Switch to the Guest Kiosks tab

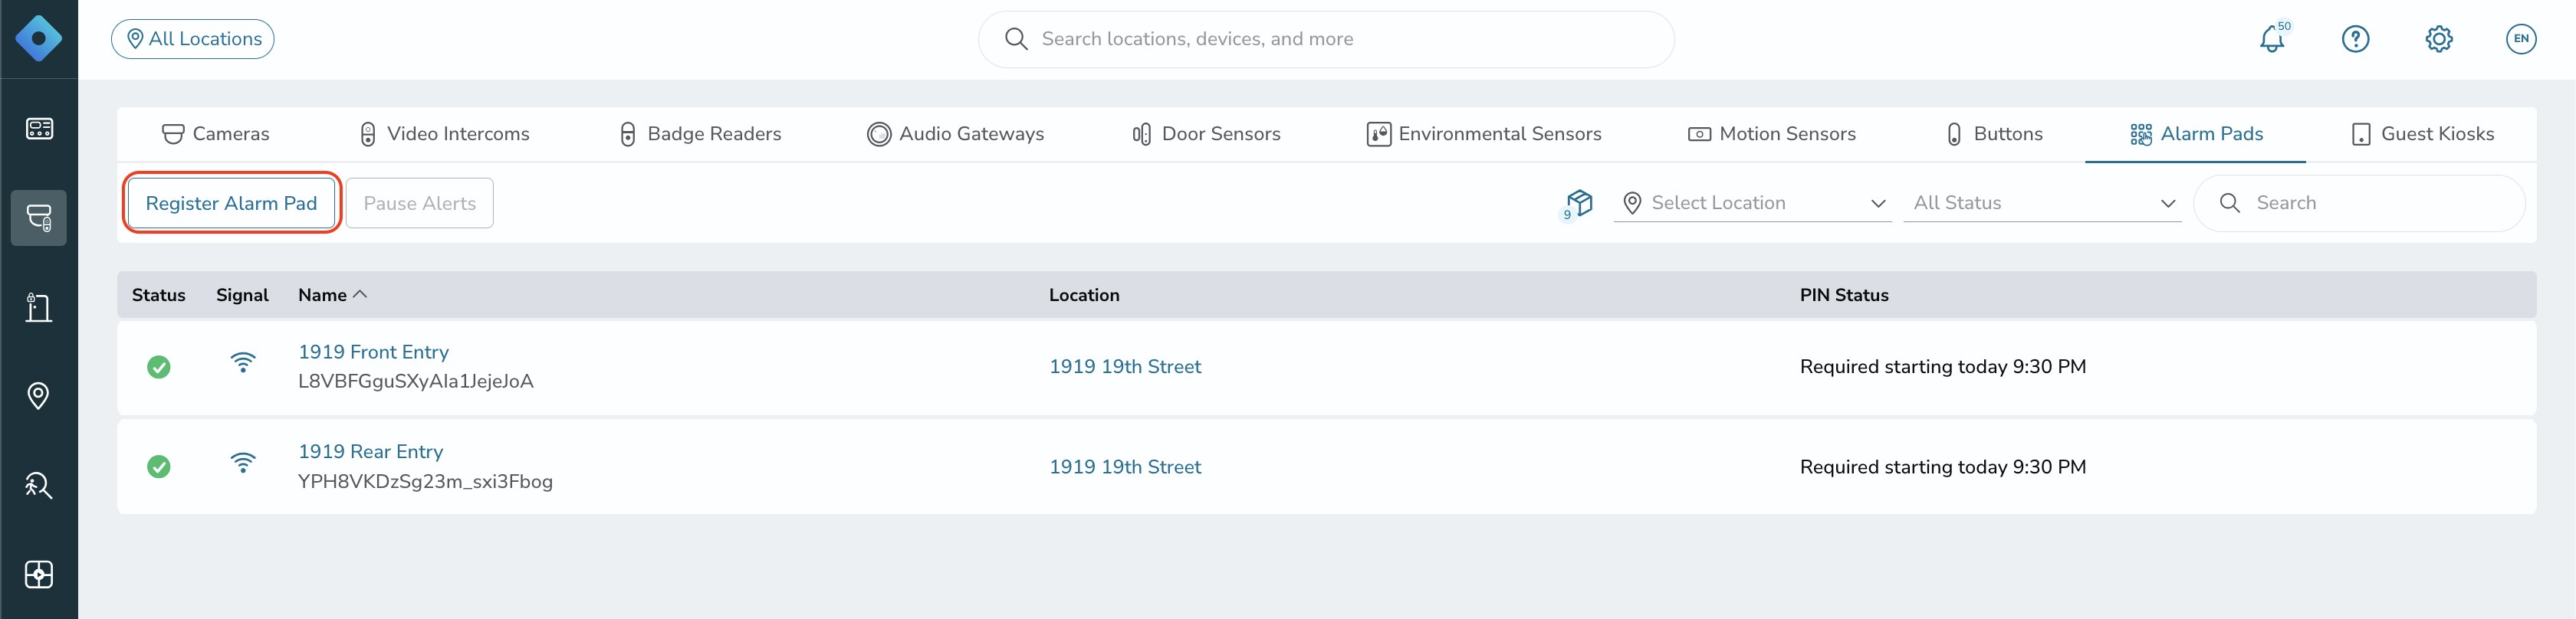[x=2423, y=134]
